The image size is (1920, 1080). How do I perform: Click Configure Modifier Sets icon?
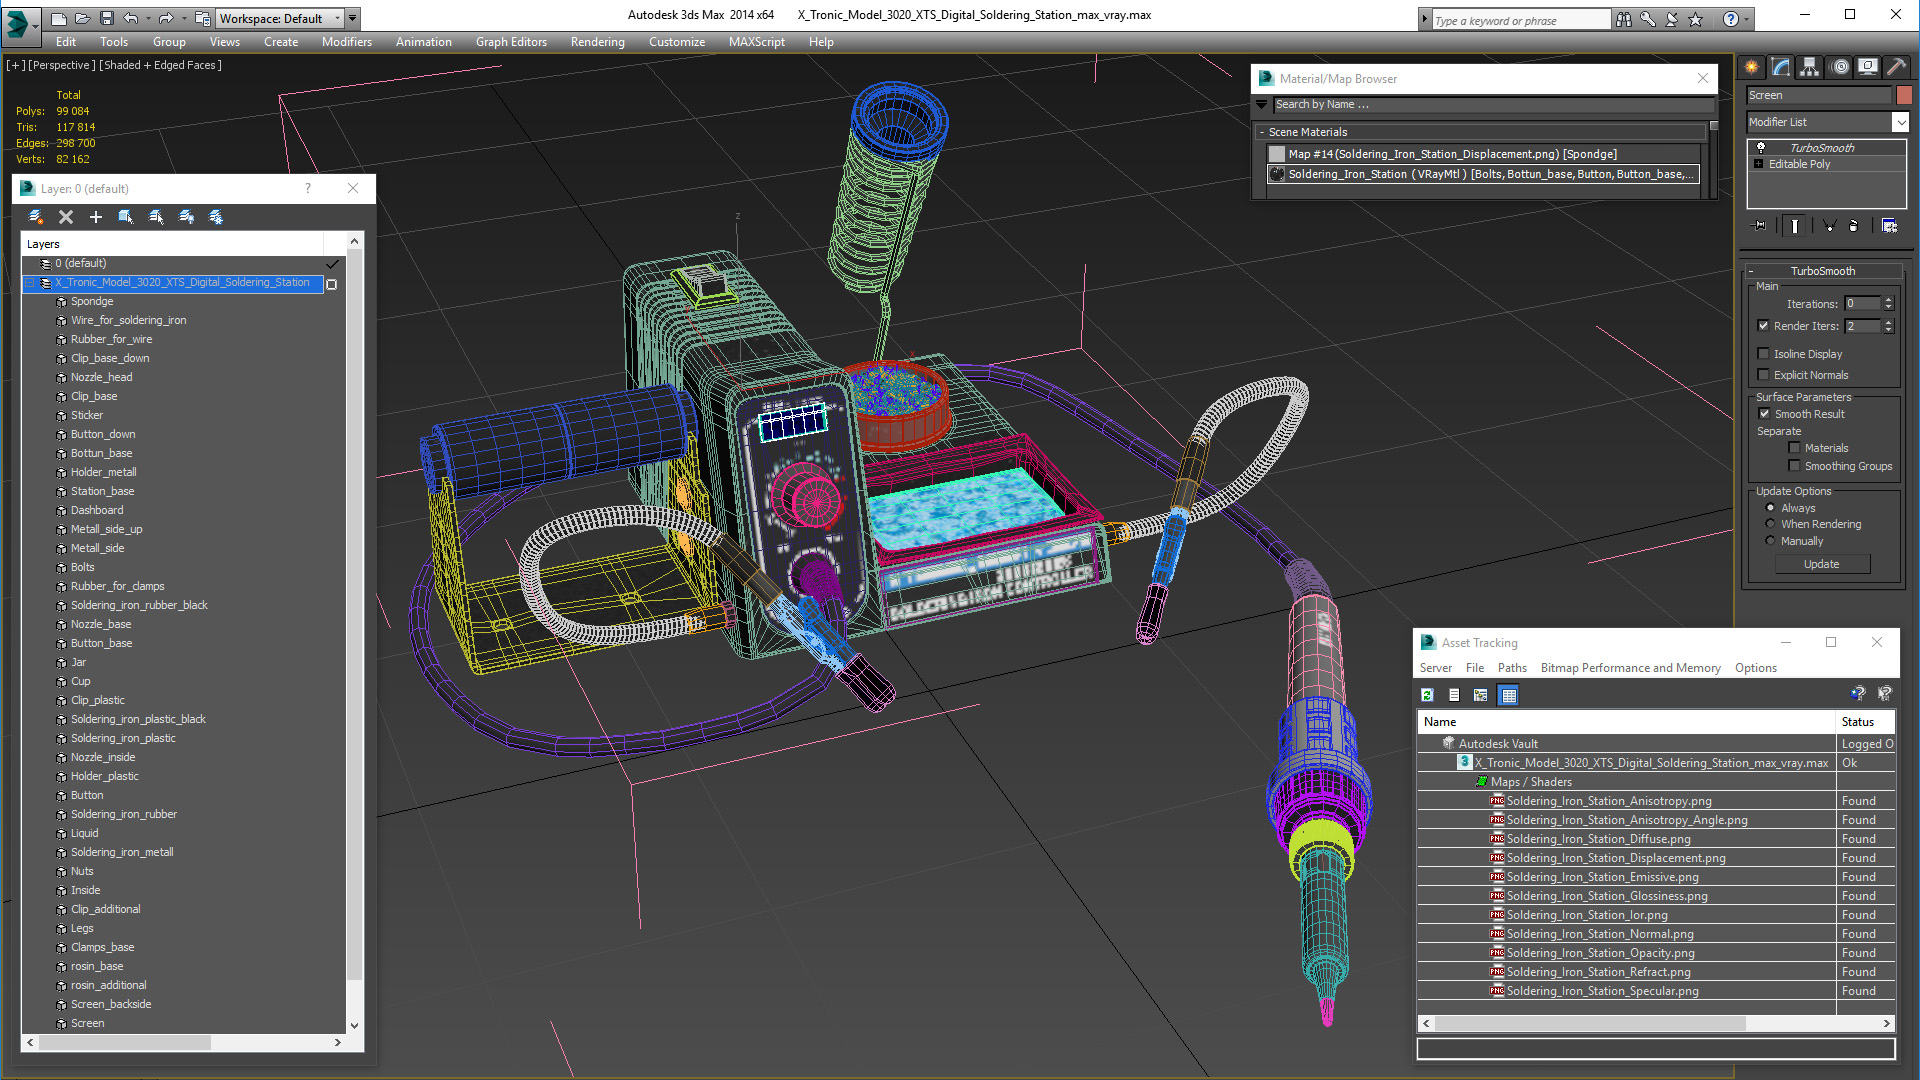tap(1889, 226)
